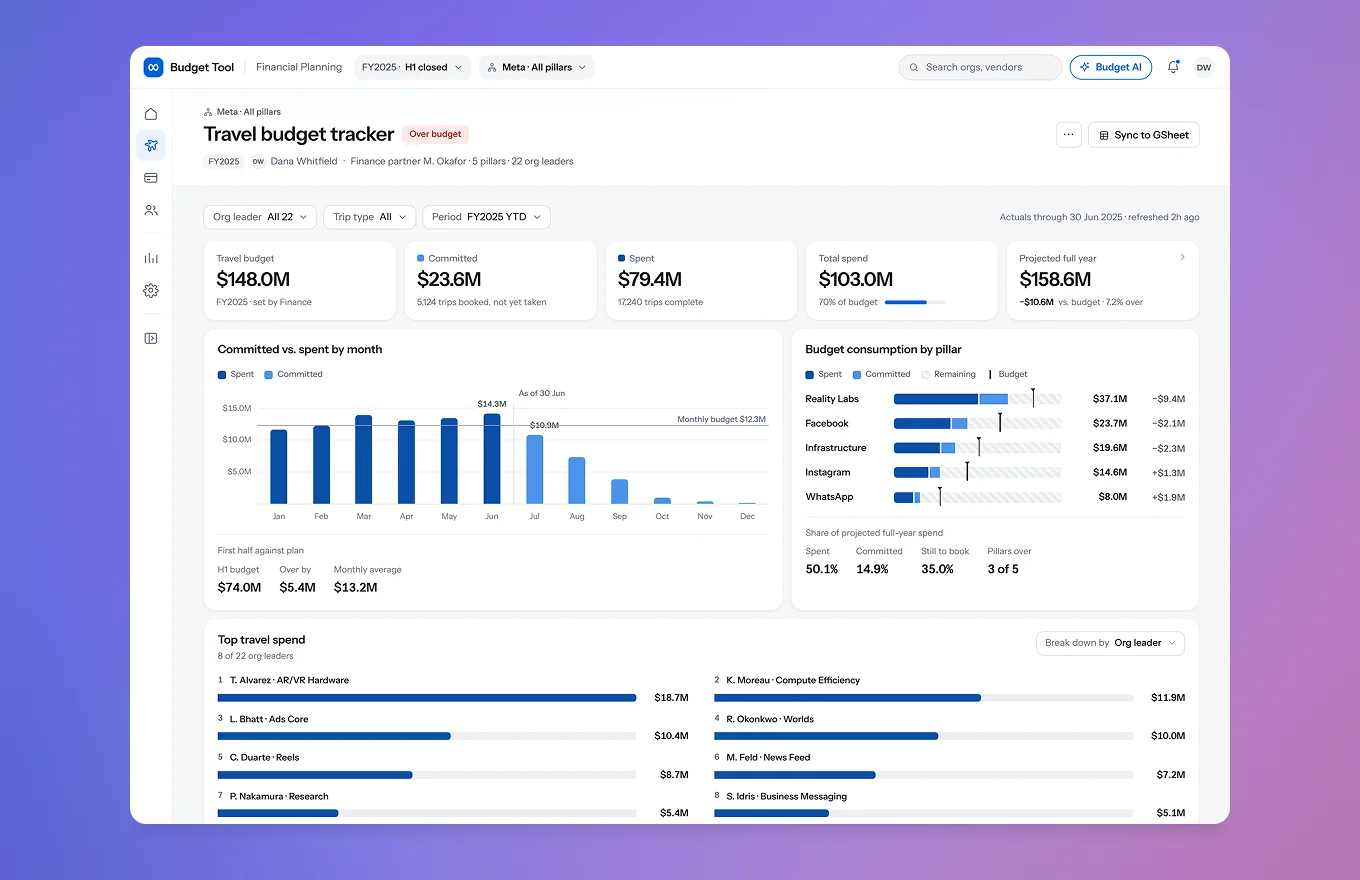Click the Meta logo in the header
Viewport: 1360px width, 880px height.
coord(153,67)
